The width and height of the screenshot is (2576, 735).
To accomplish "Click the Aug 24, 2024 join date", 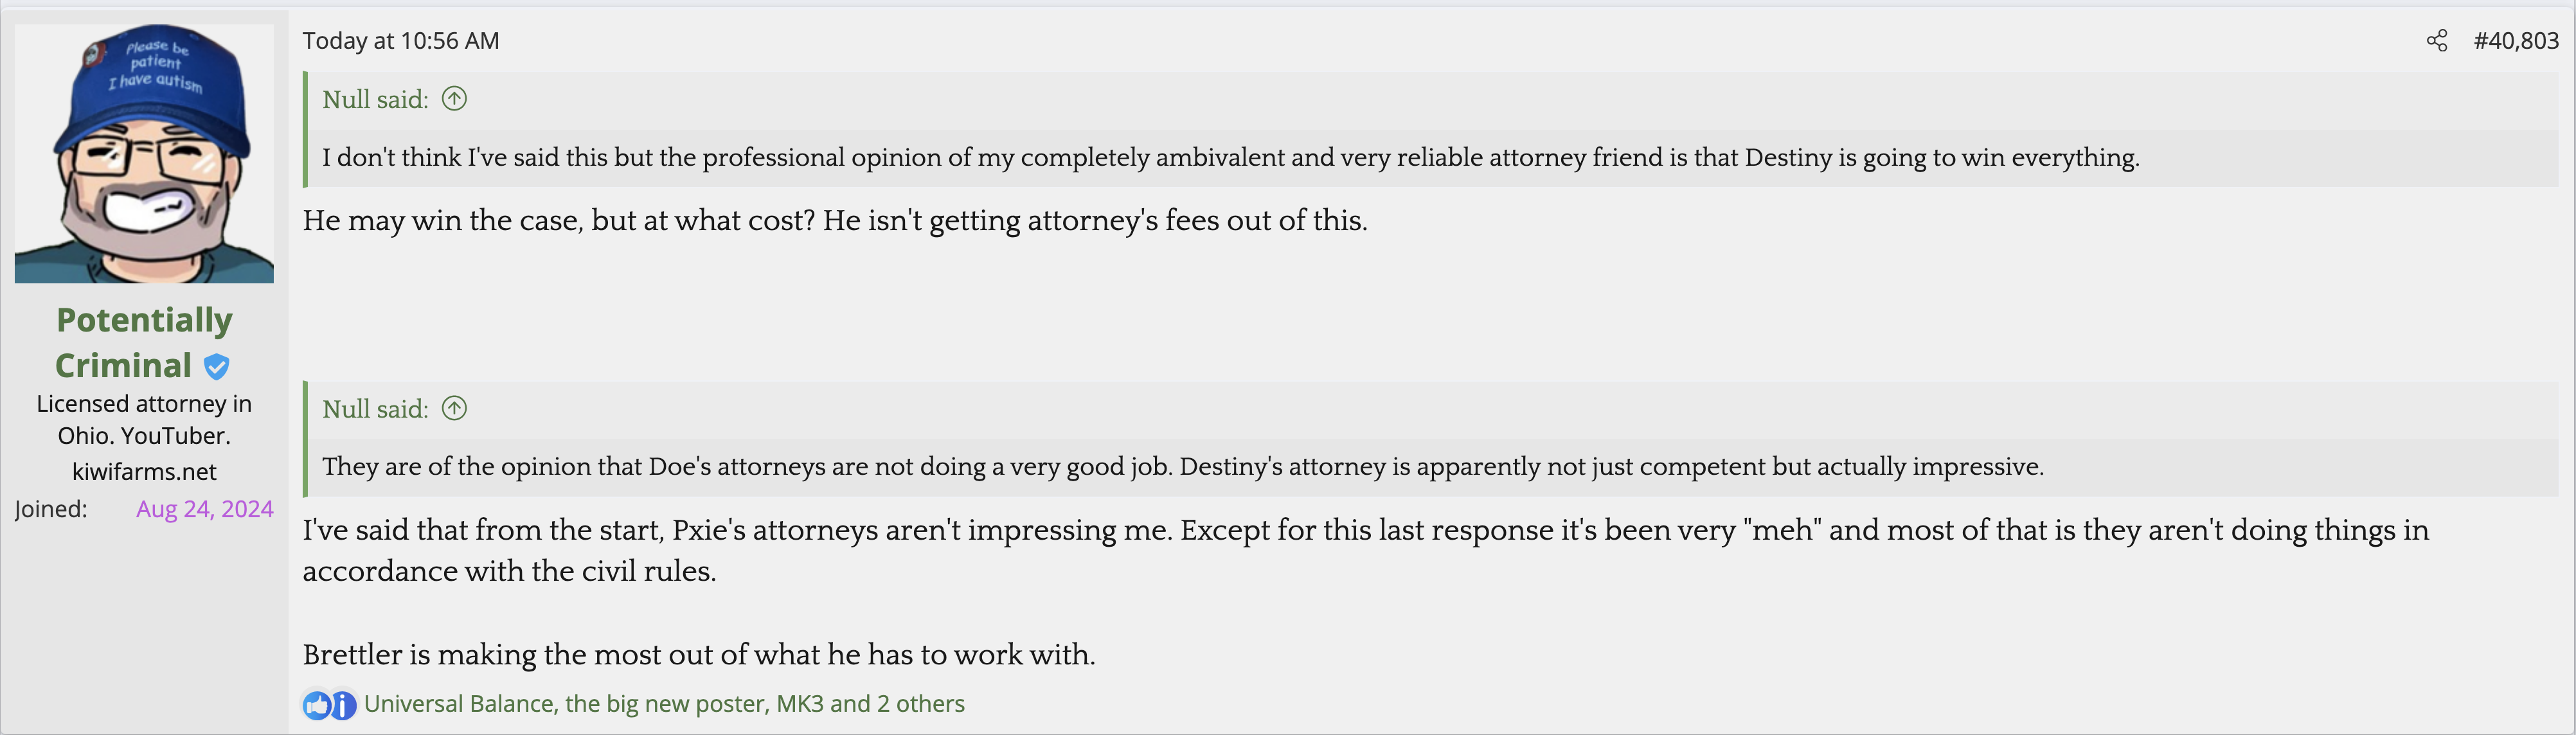I will [204, 509].
